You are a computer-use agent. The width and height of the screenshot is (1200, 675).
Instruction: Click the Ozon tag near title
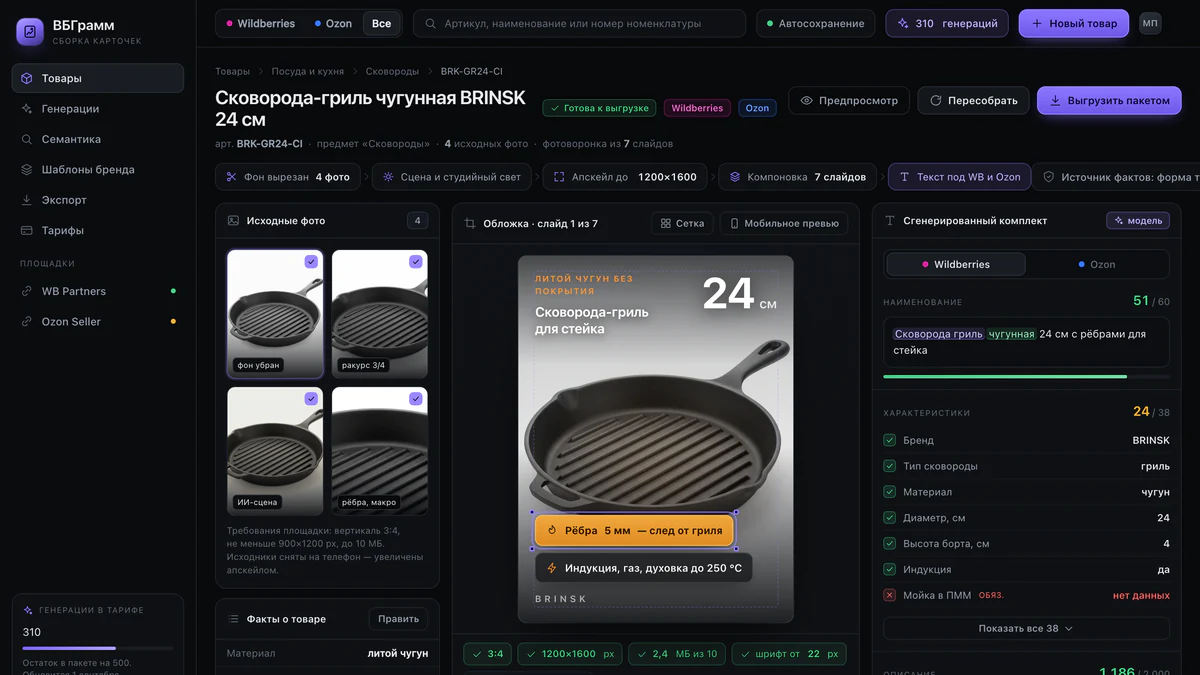[x=757, y=108]
